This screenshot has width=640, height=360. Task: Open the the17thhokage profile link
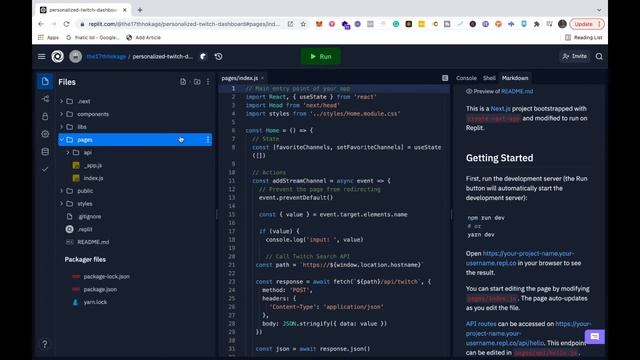click(x=106, y=56)
